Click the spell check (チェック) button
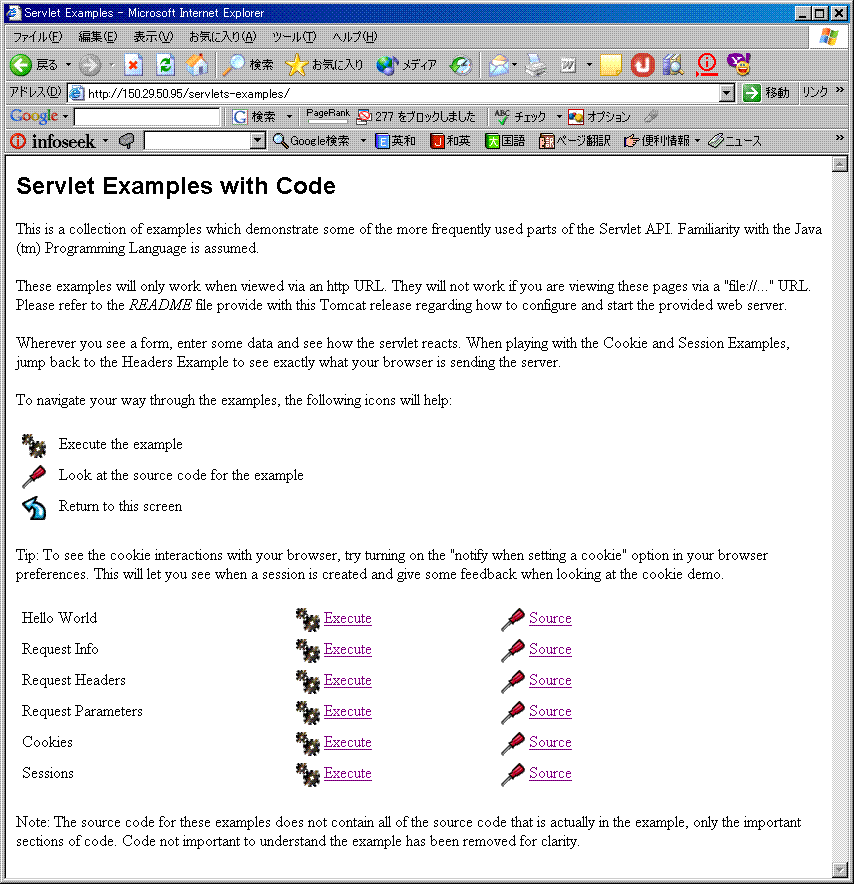 [521, 117]
